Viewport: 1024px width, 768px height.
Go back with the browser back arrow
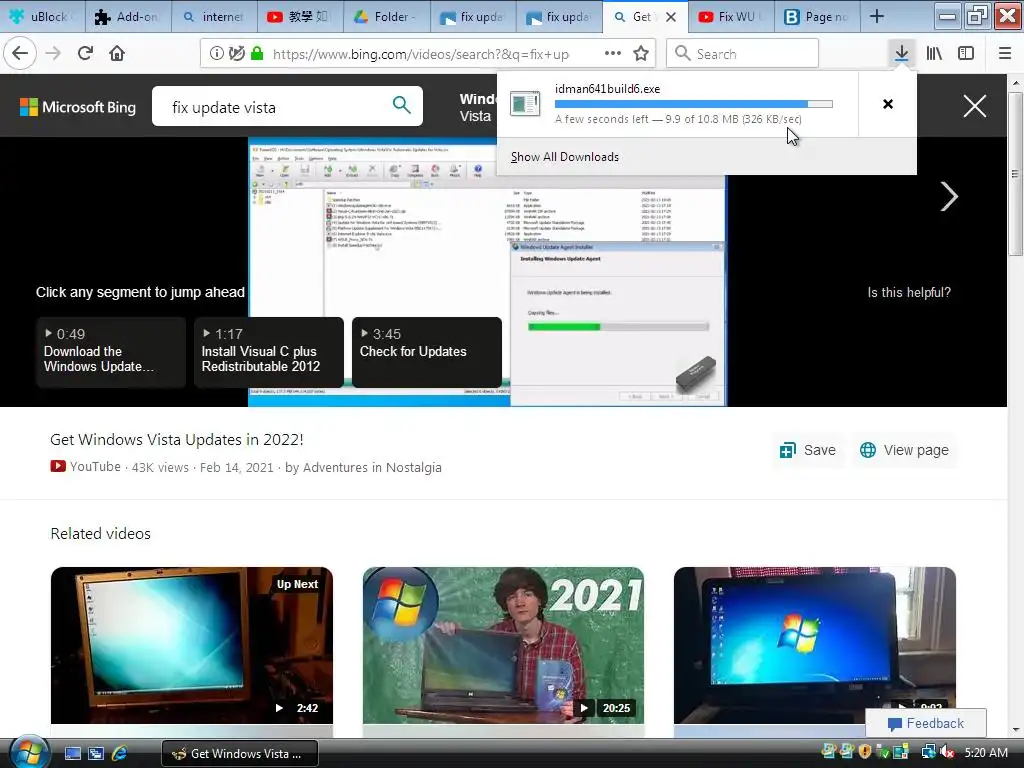[x=20, y=54]
